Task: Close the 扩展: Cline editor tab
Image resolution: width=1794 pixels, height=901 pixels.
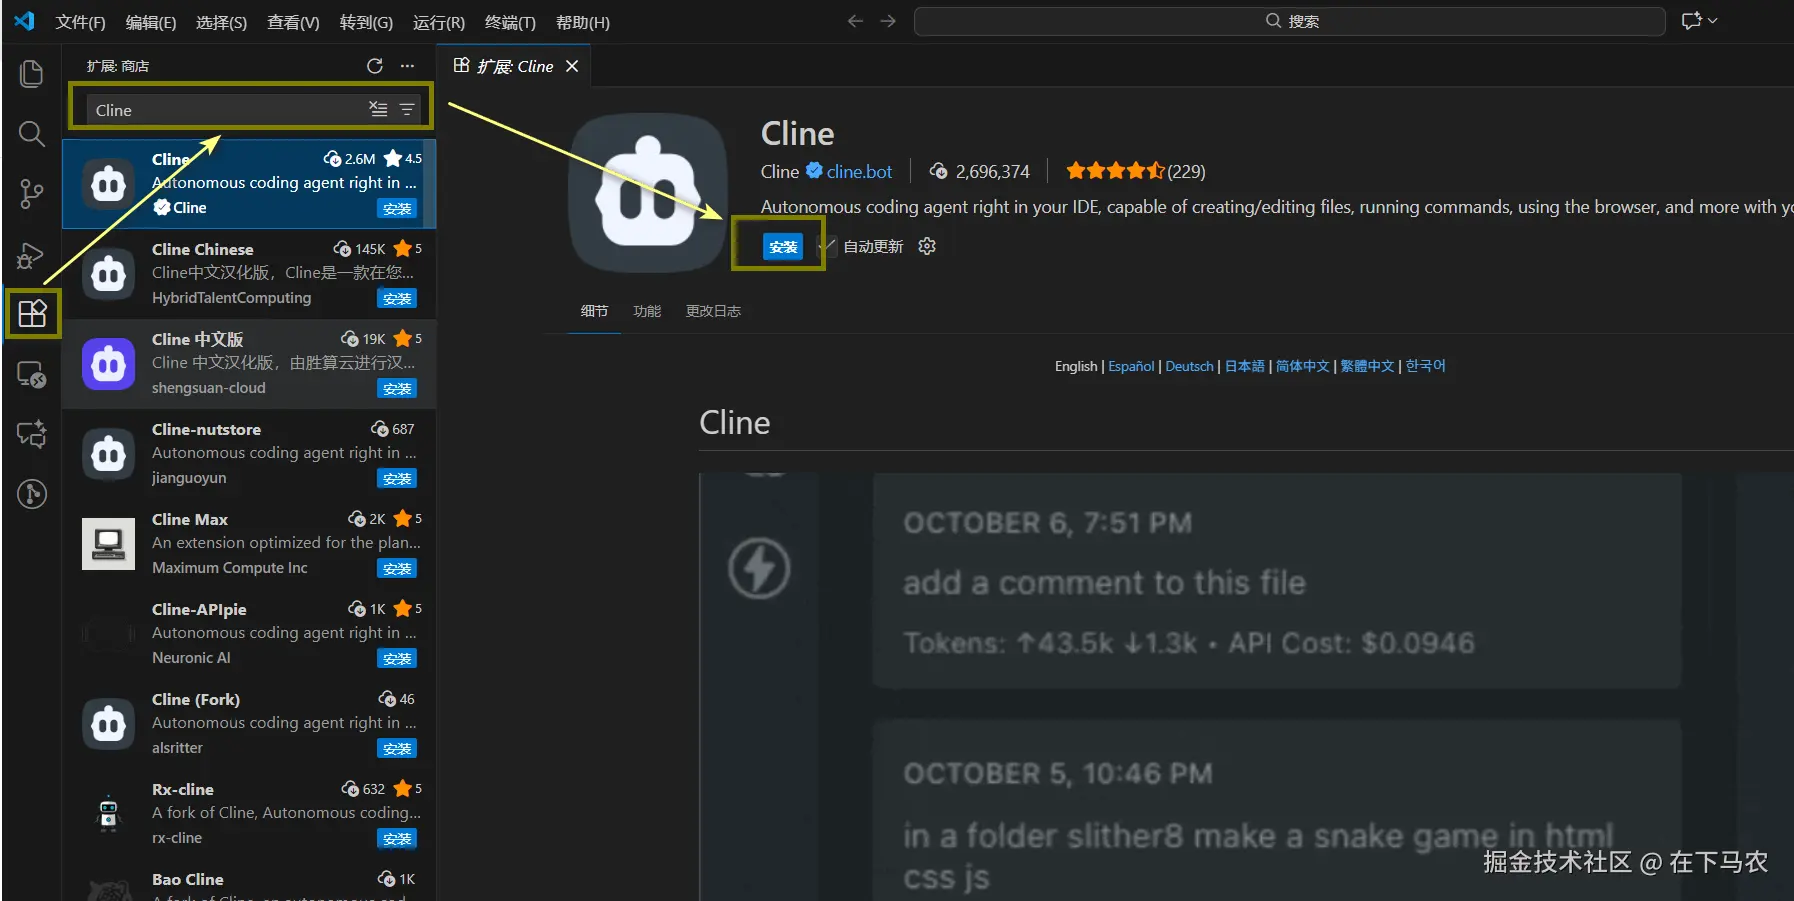Action: coord(572,66)
